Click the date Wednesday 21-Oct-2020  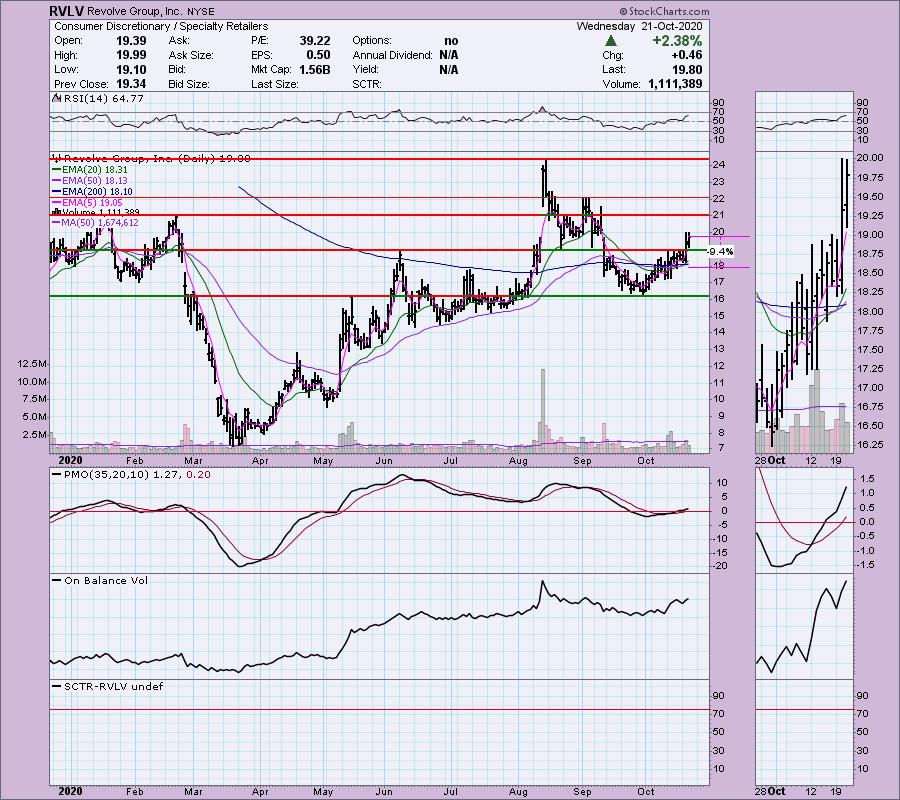coord(639,26)
